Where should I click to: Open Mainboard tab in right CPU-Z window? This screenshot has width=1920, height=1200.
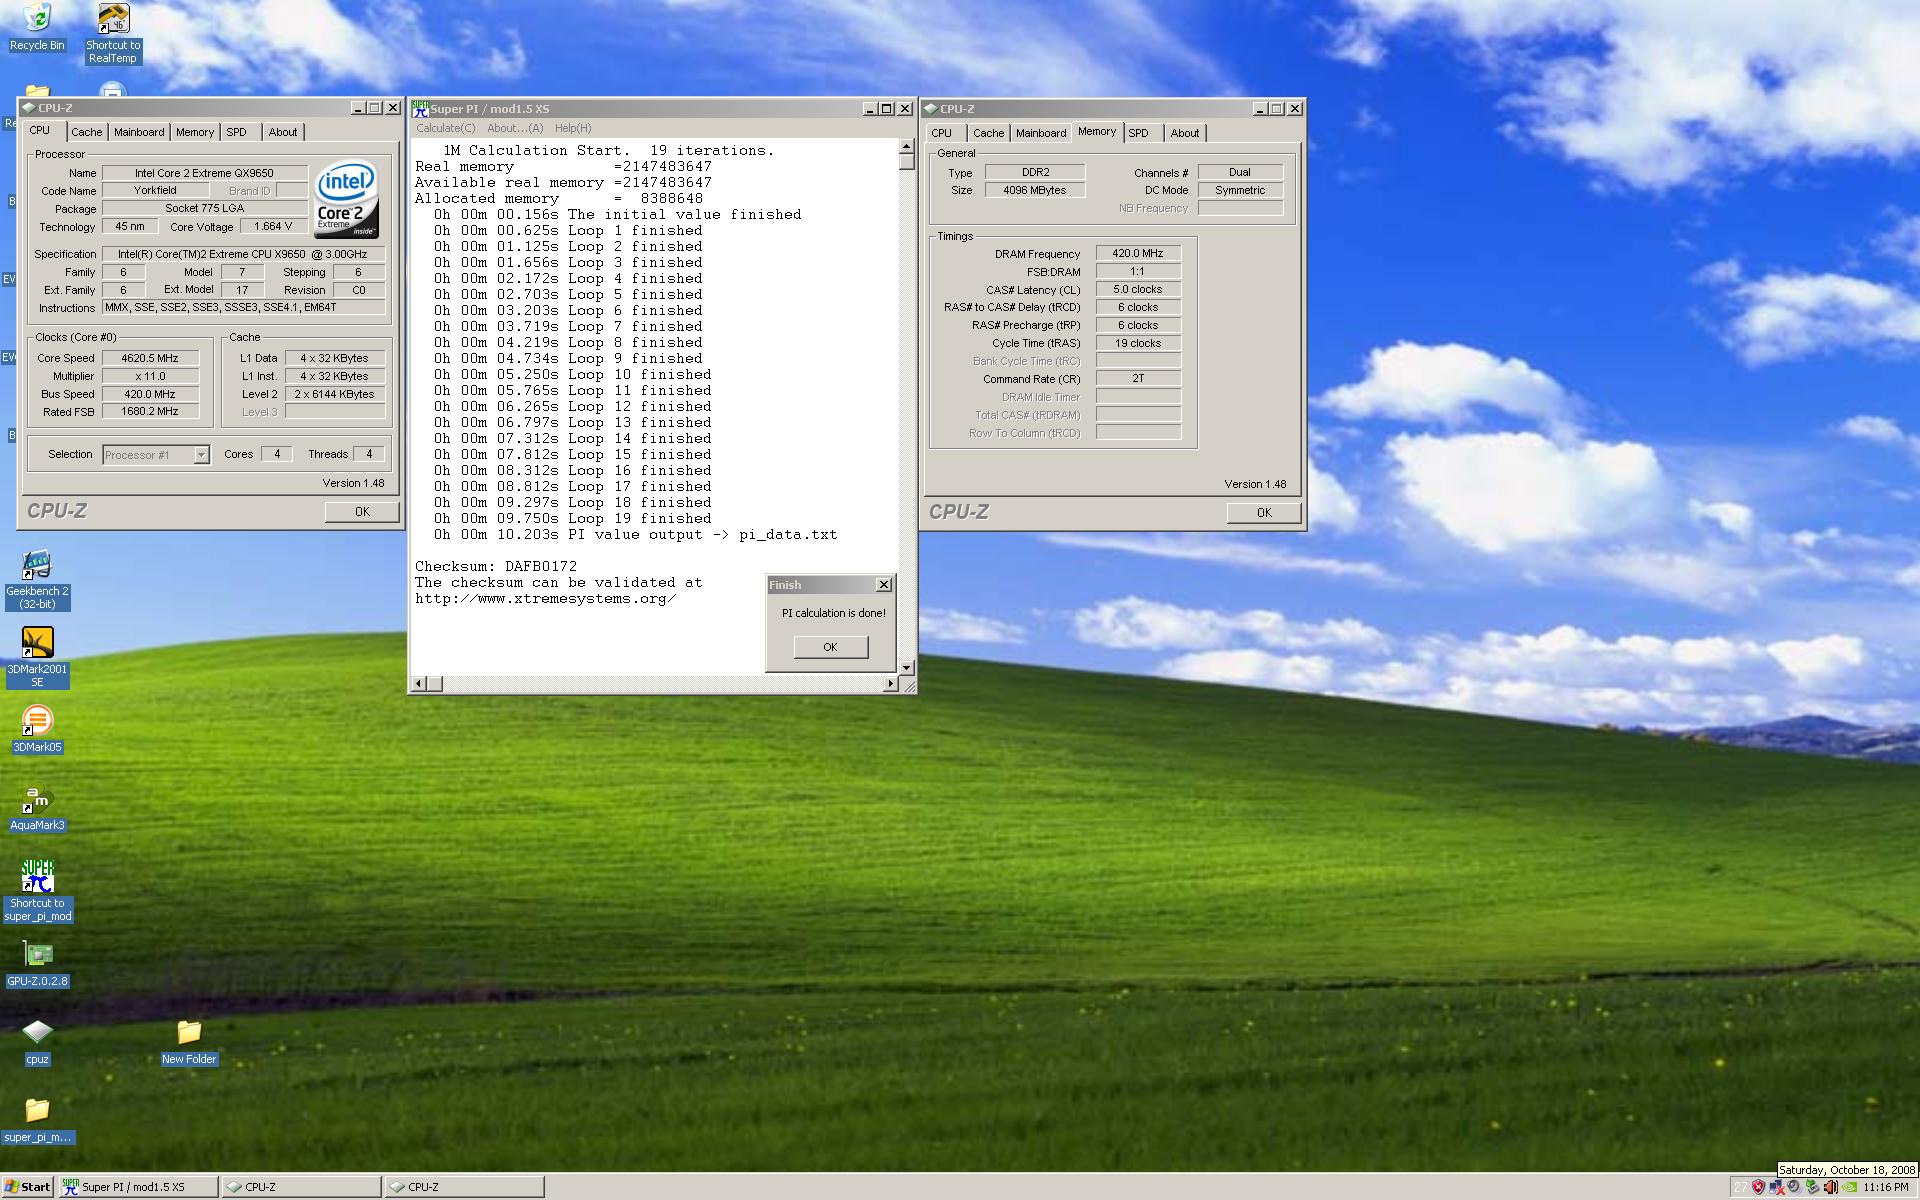pyautogui.click(x=1041, y=133)
